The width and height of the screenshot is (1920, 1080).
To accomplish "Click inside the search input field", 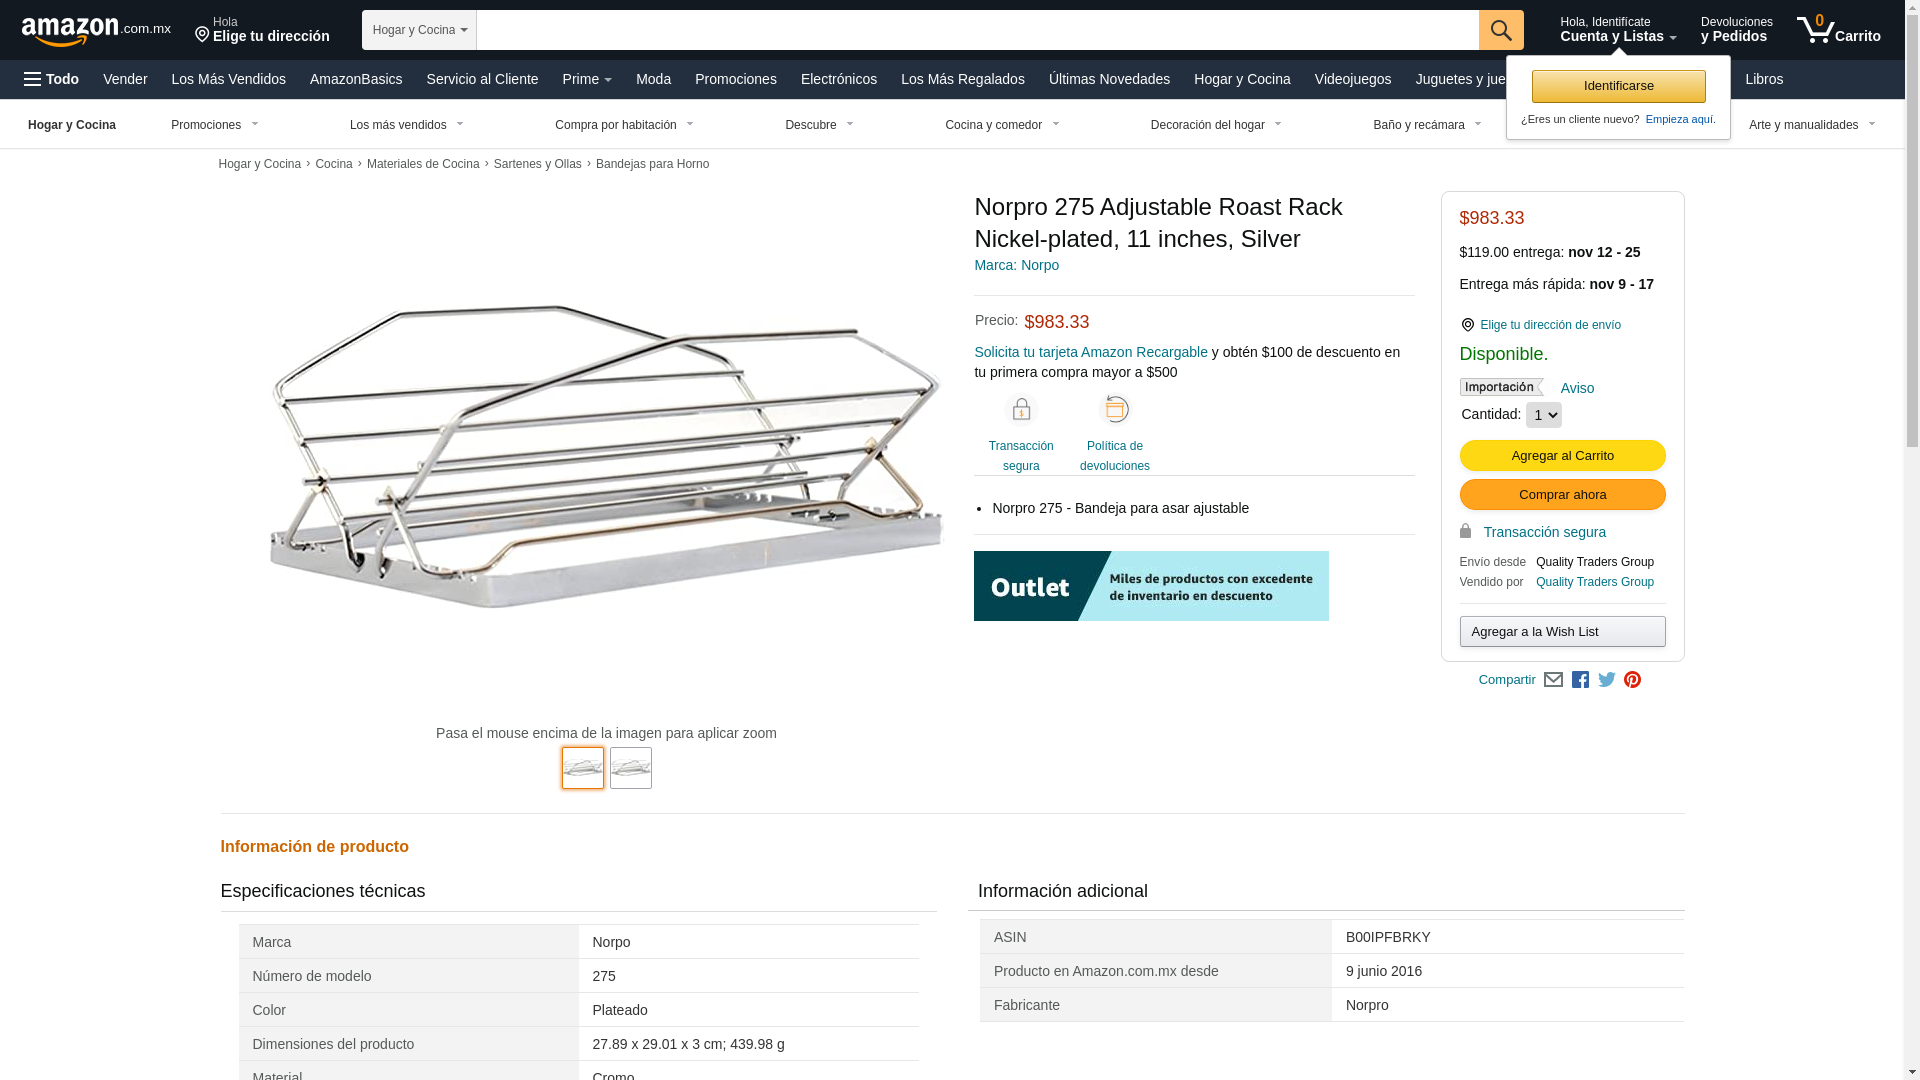I will tap(976, 30).
